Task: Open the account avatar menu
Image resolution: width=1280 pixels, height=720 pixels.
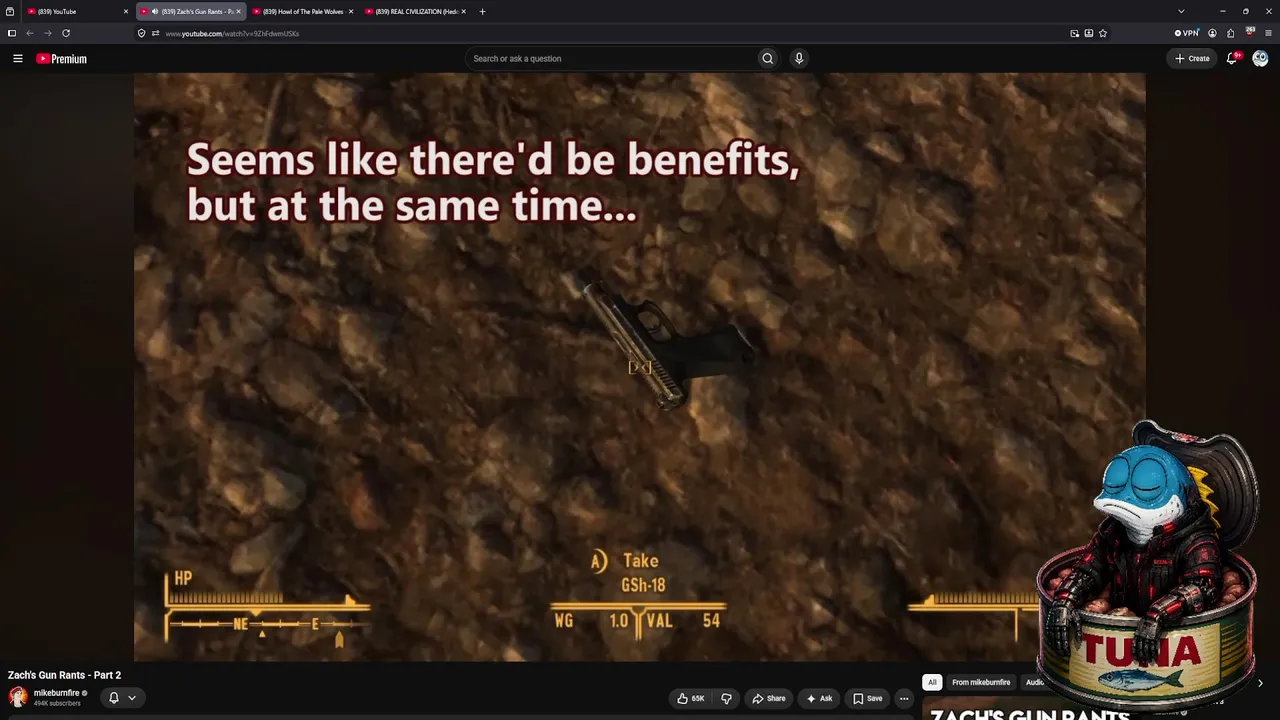Action: [1260, 59]
